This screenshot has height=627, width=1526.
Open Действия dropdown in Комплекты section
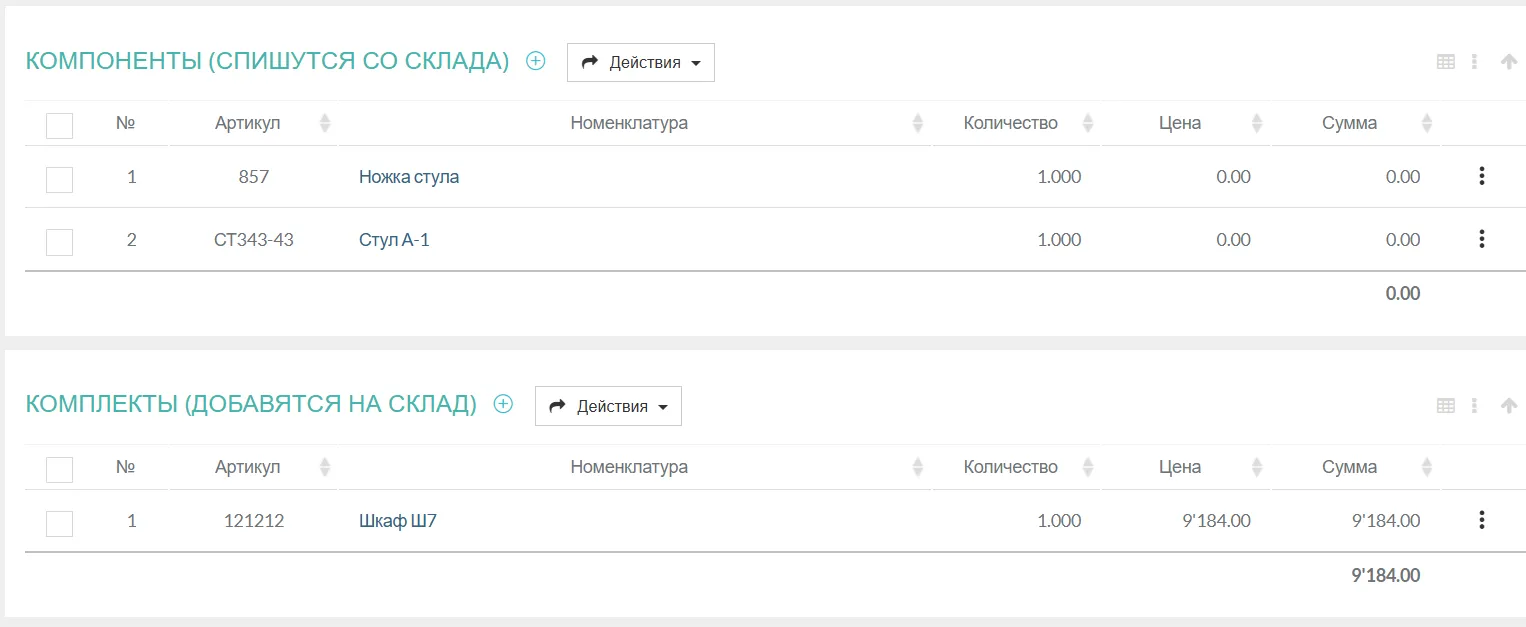tap(608, 407)
